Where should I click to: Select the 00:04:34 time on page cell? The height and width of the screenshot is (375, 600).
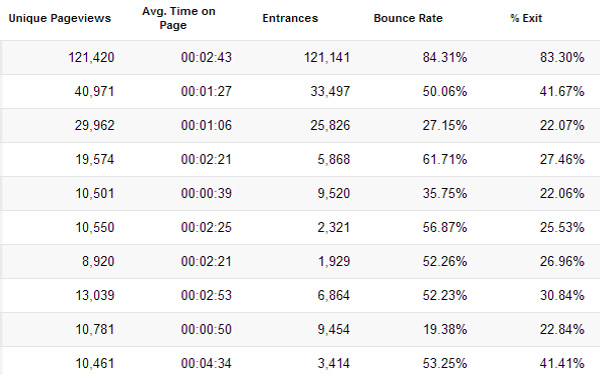pyautogui.click(x=206, y=363)
